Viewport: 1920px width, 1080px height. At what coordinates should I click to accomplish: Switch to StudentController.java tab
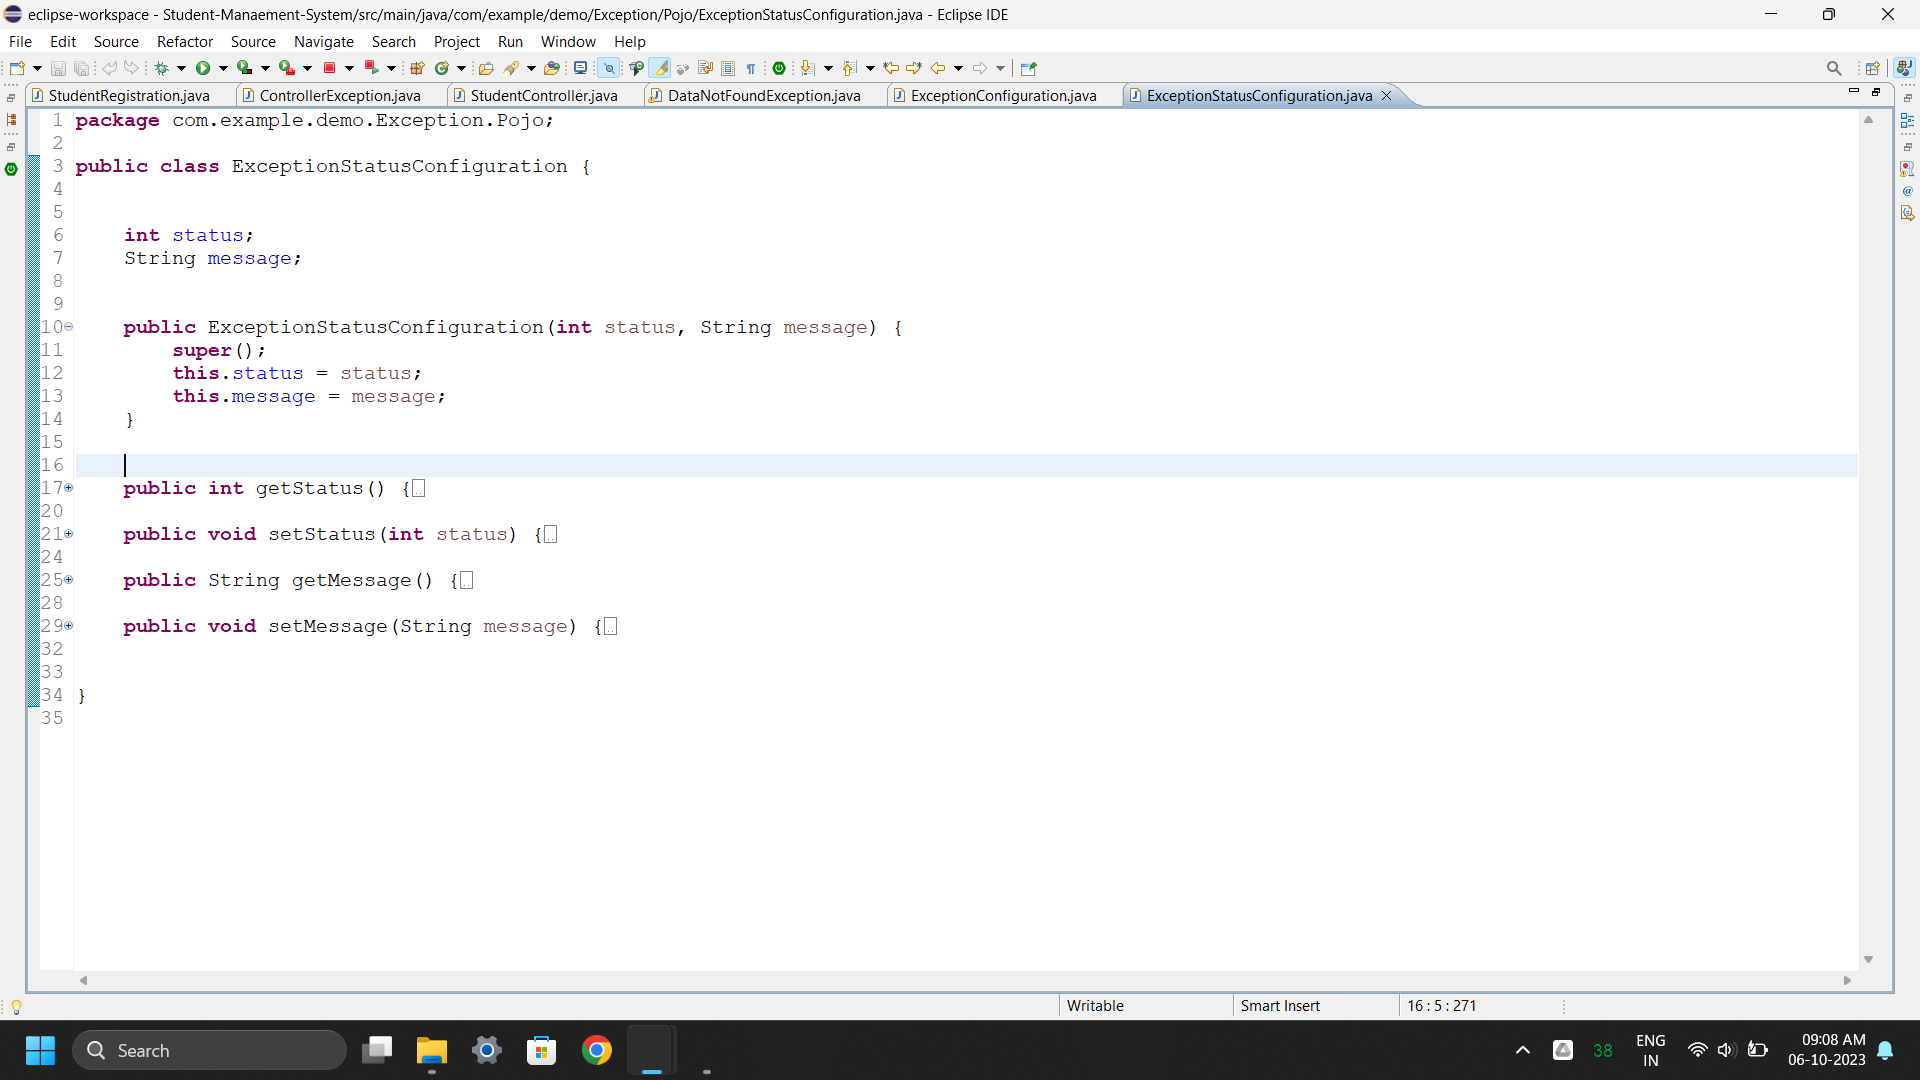pyautogui.click(x=543, y=95)
